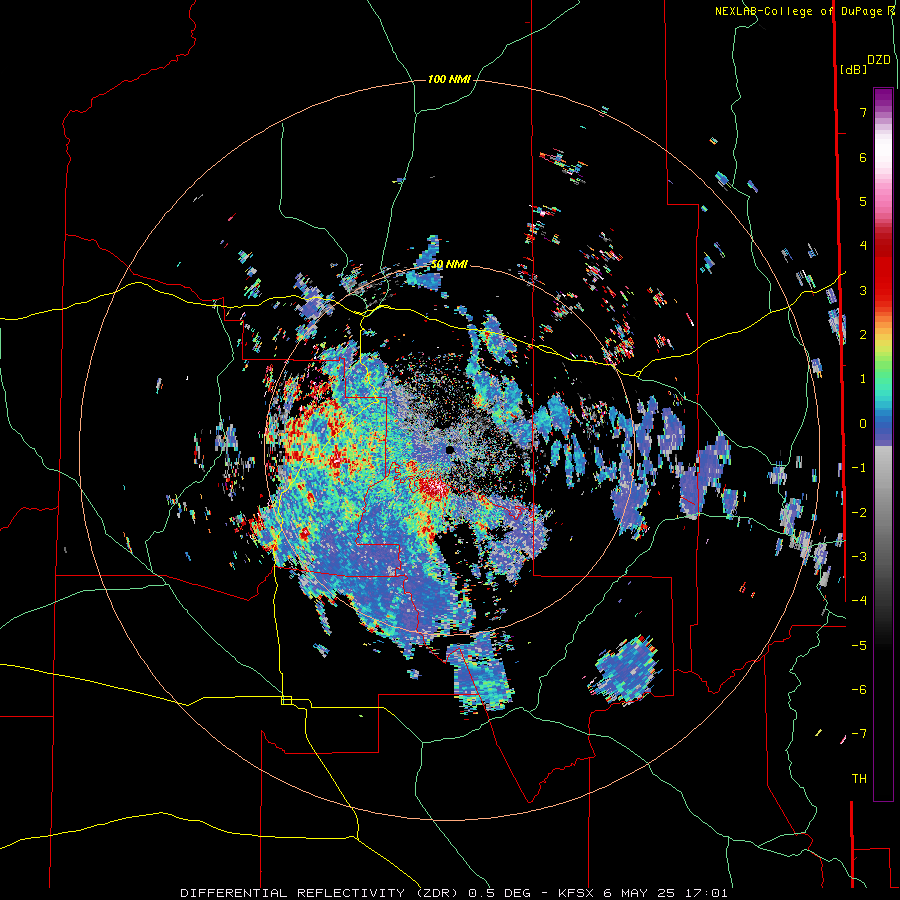Pick the red band of the color bar

[883, 276]
